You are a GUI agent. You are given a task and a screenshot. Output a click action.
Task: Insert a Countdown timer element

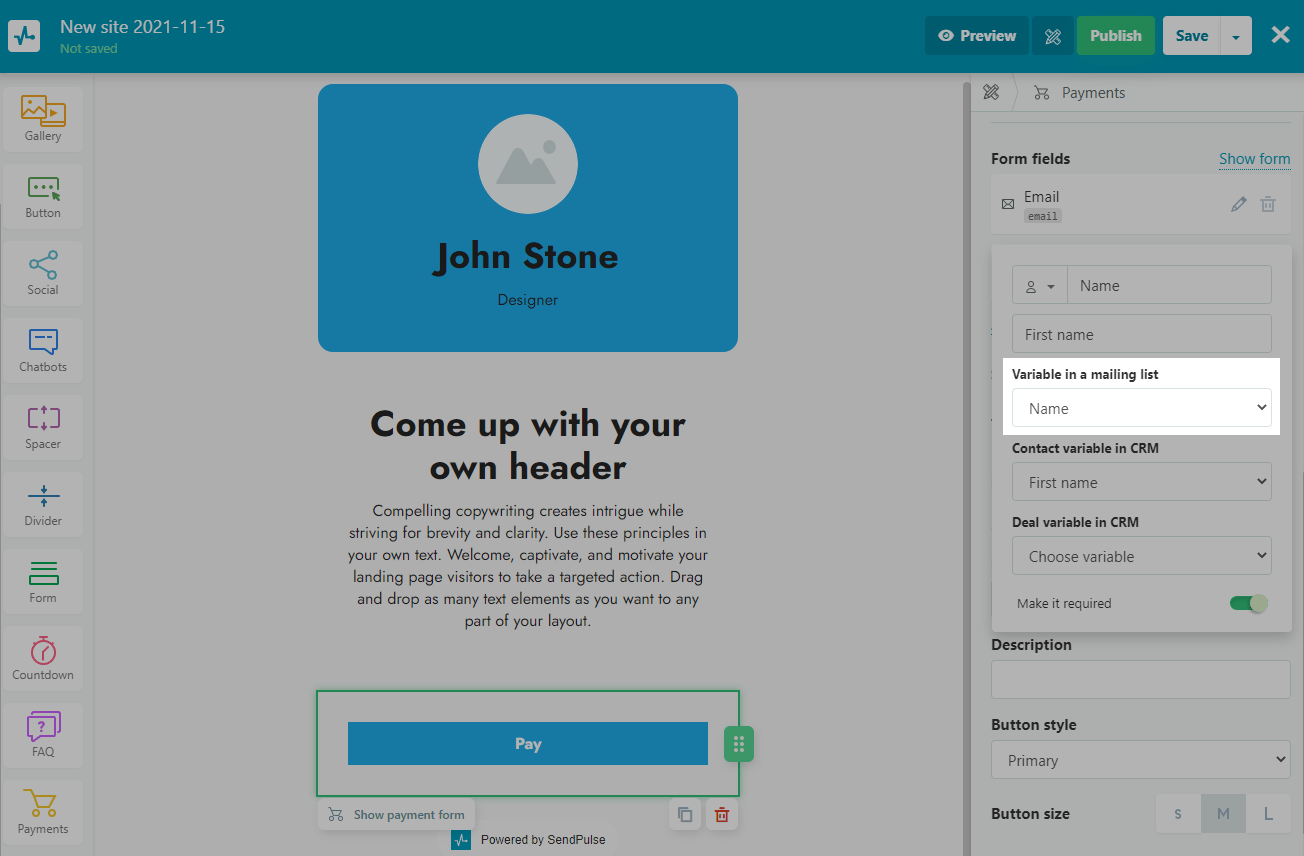pos(43,656)
